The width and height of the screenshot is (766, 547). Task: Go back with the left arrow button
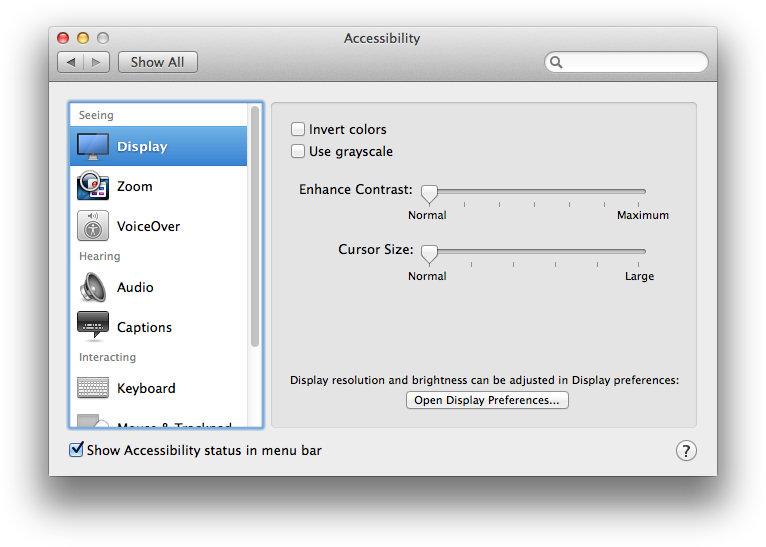(x=71, y=62)
